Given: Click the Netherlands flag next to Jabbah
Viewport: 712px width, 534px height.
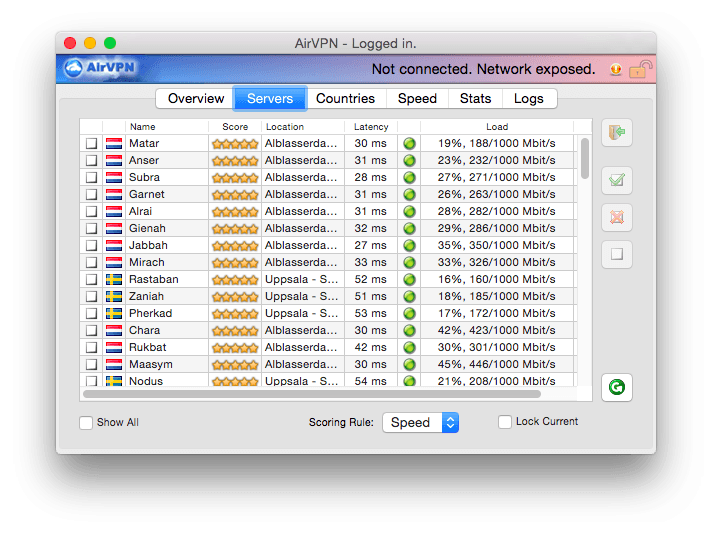Looking at the screenshot, I should [x=114, y=246].
